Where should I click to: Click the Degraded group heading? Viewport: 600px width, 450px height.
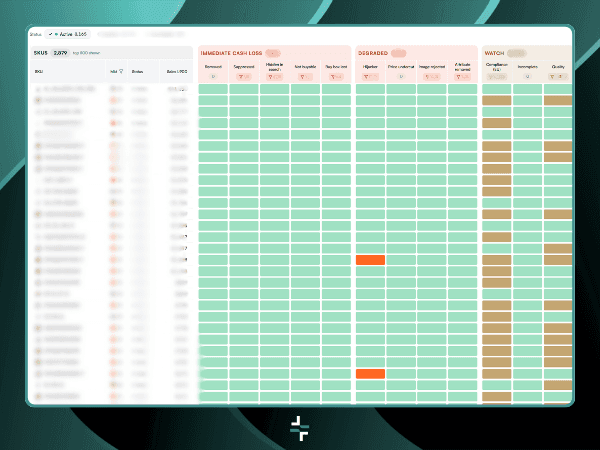coord(373,53)
